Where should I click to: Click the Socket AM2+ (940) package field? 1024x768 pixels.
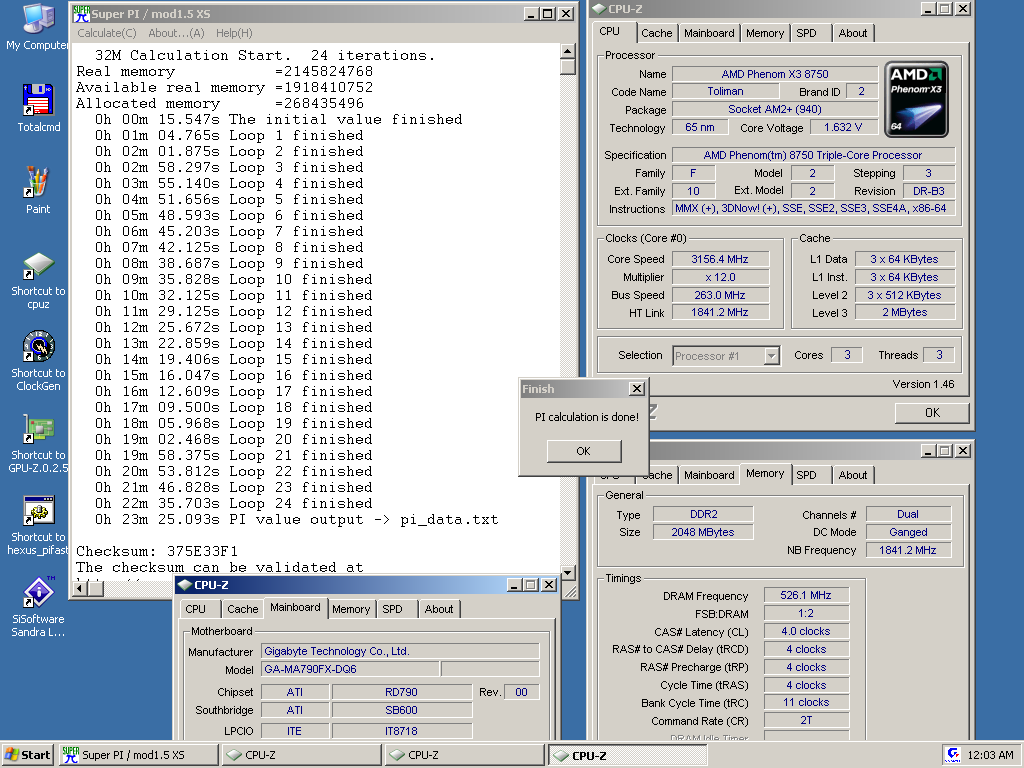click(x=775, y=109)
